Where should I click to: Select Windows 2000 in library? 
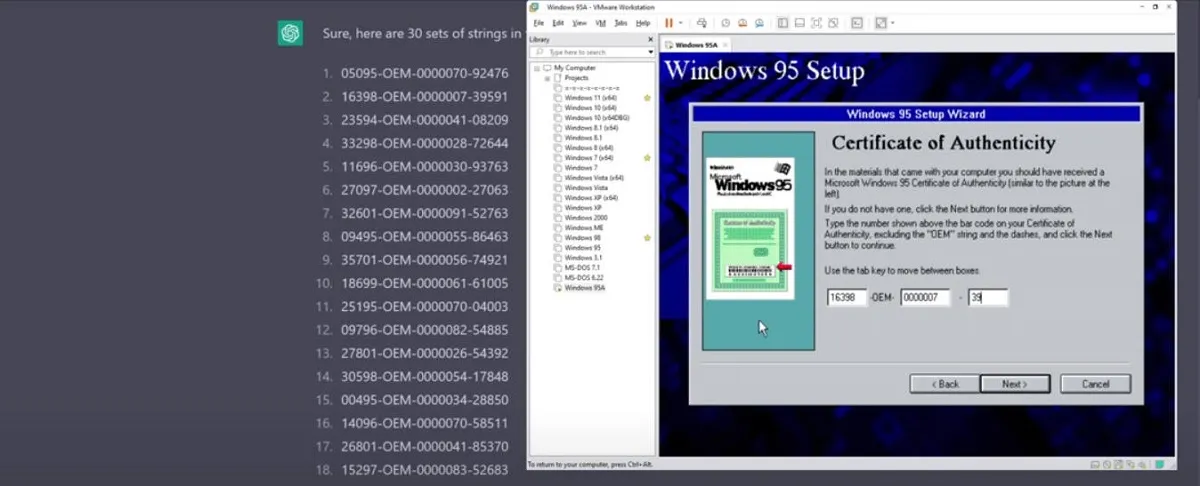click(585, 218)
